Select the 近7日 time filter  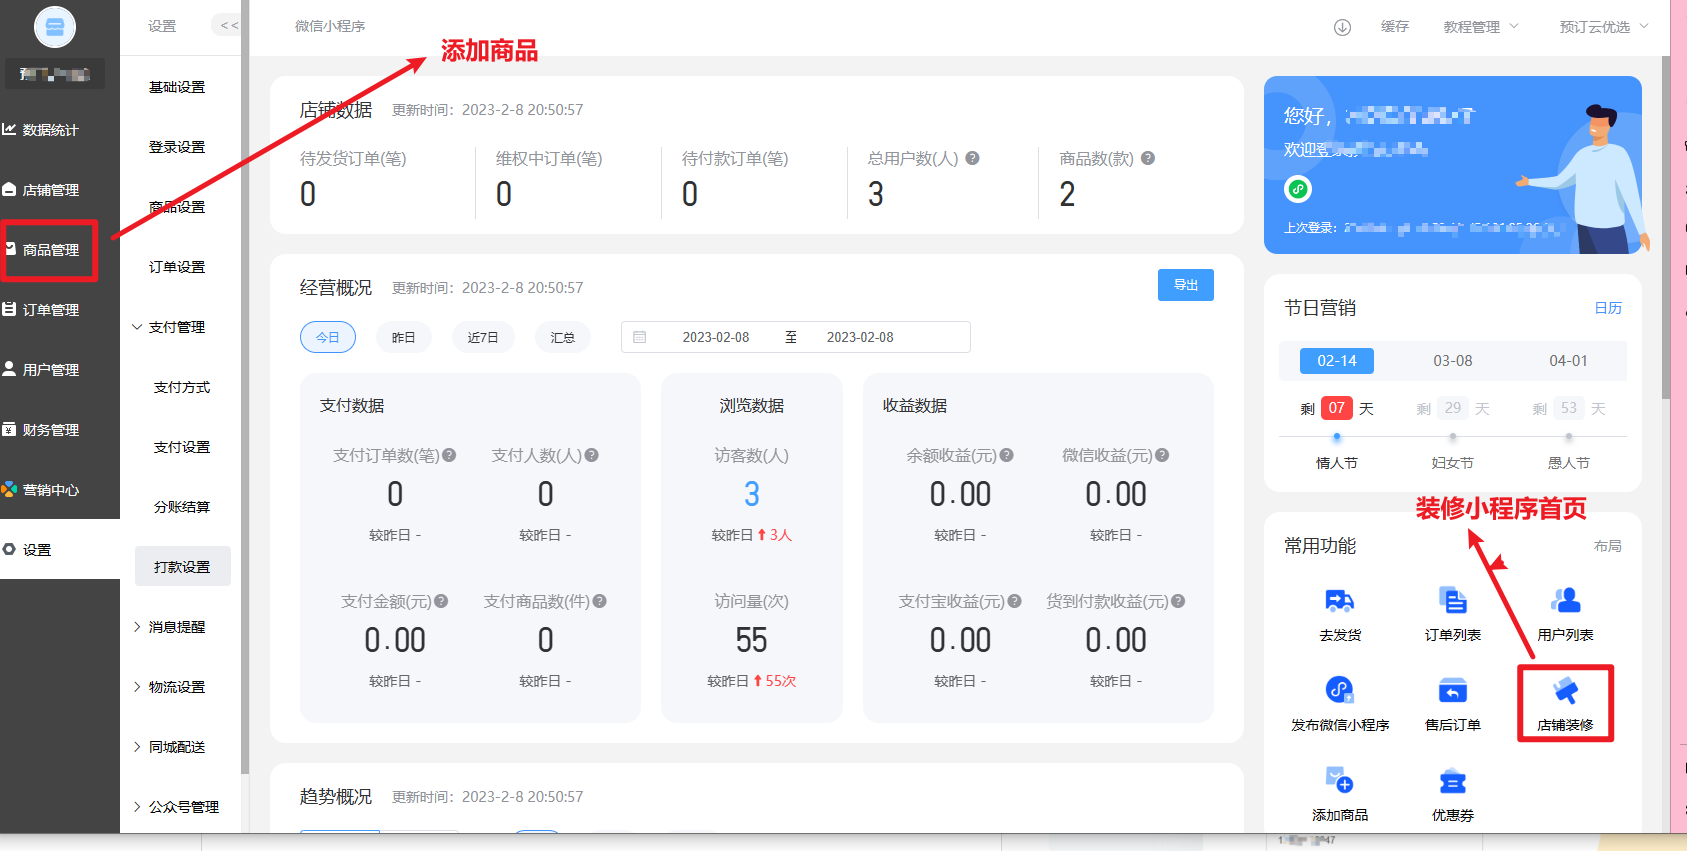point(483,337)
